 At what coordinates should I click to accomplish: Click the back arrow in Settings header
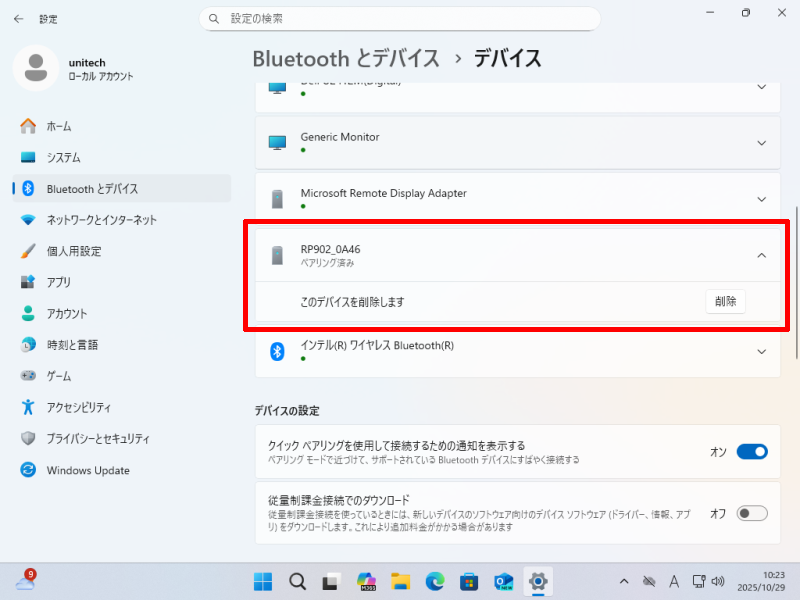coord(18,19)
